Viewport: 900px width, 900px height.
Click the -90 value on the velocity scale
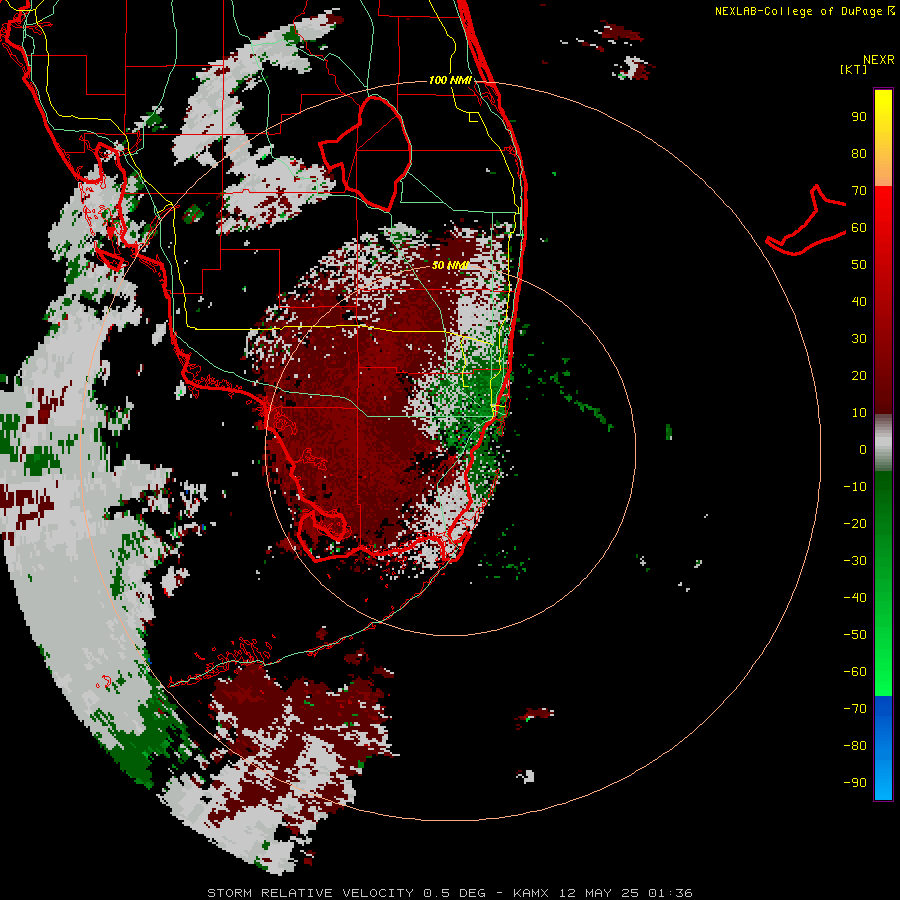855,783
